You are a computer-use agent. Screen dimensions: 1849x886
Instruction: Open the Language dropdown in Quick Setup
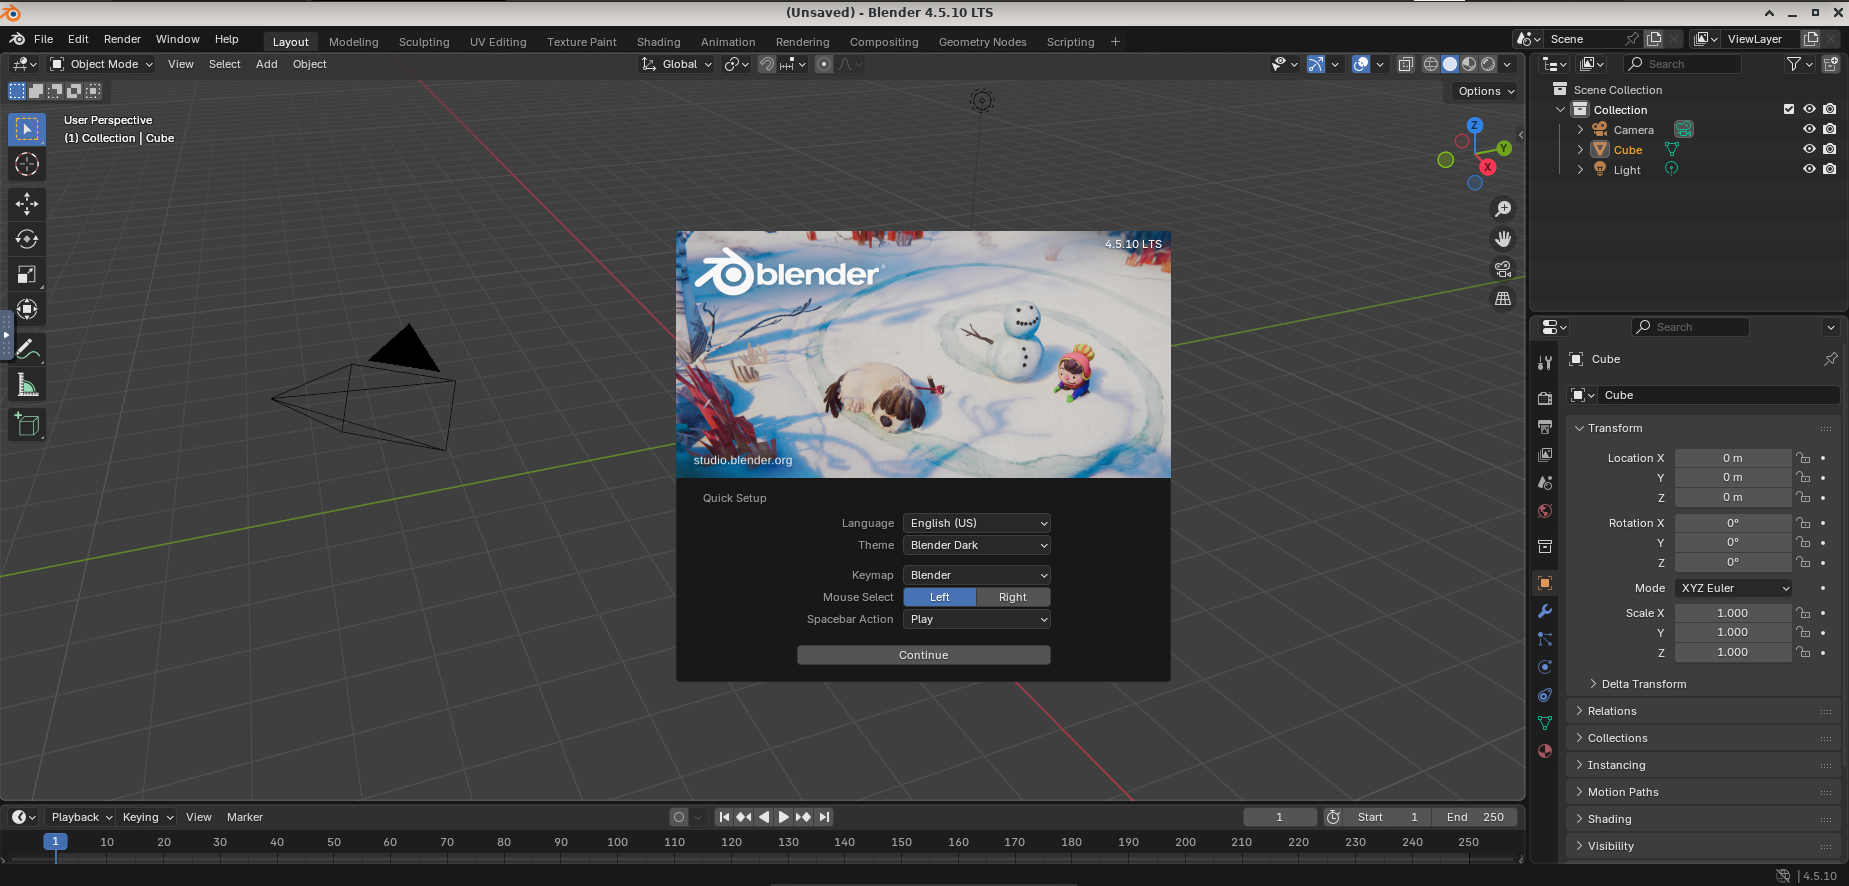[977, 523]
